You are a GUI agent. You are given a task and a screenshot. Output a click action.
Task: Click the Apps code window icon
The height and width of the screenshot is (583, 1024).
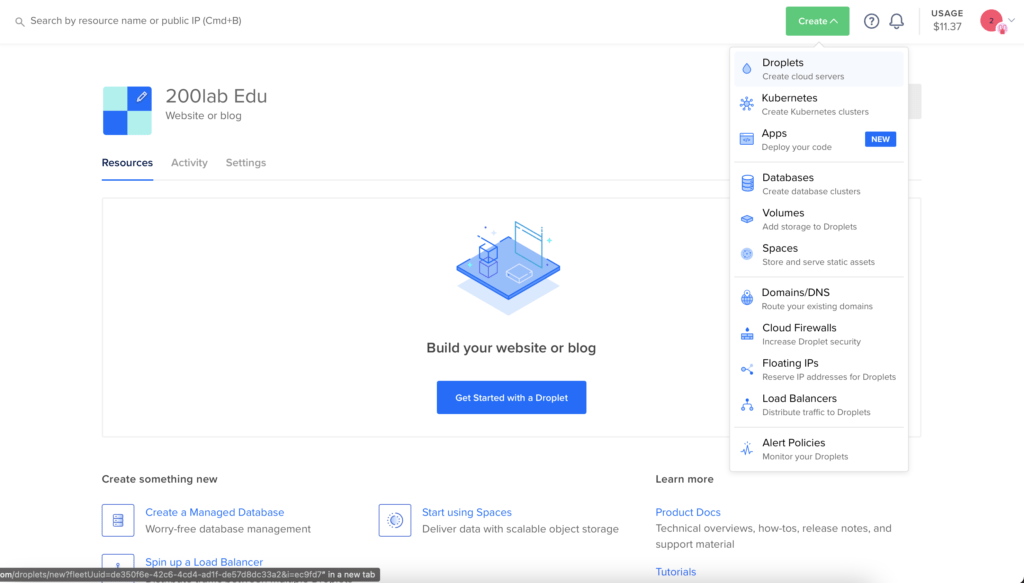(746, 139)
